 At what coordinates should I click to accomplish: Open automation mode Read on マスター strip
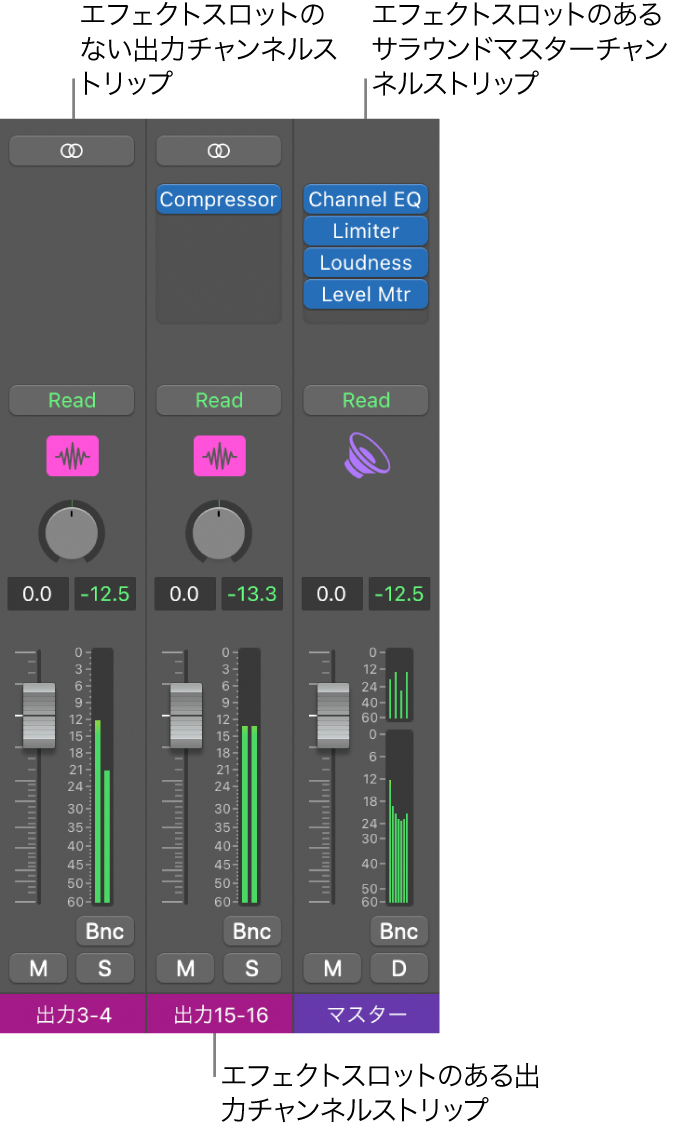point(365,400)
